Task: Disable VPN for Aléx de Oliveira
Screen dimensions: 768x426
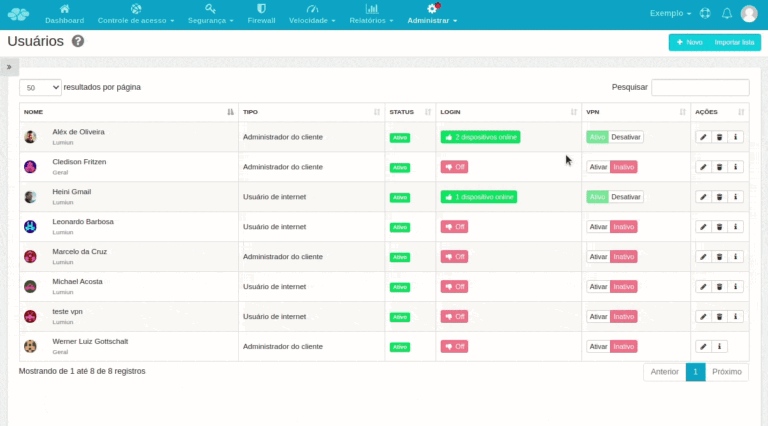Action: (x=626, y=137)
